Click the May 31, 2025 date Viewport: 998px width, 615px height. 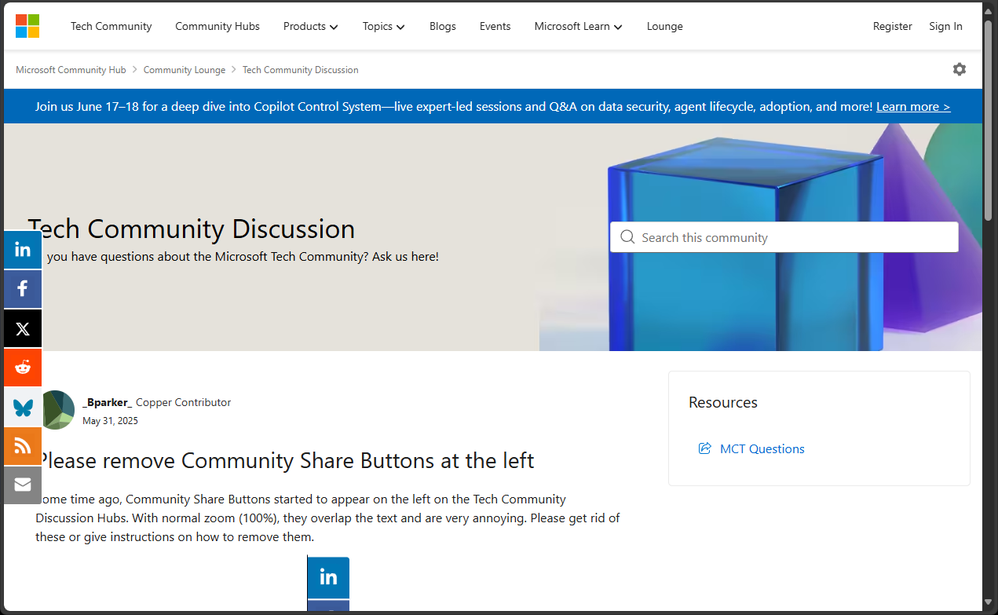[110, 420]
